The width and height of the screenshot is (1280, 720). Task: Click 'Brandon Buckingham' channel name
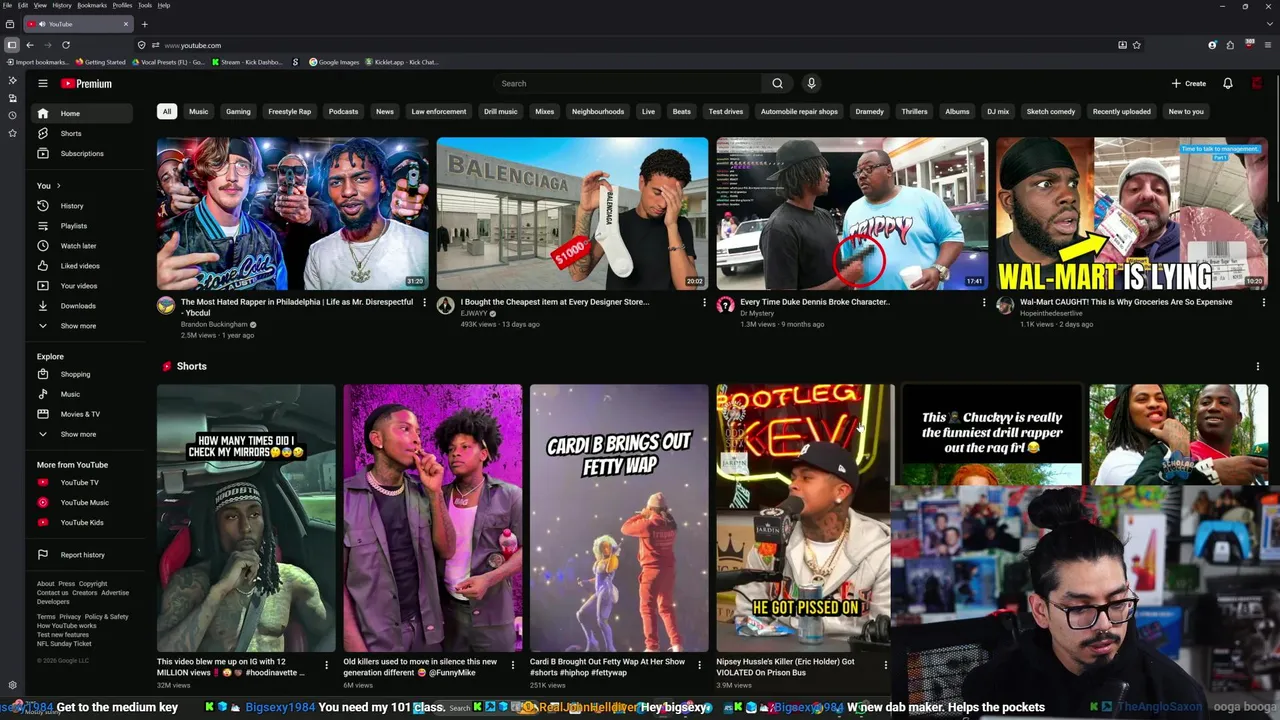214,324
